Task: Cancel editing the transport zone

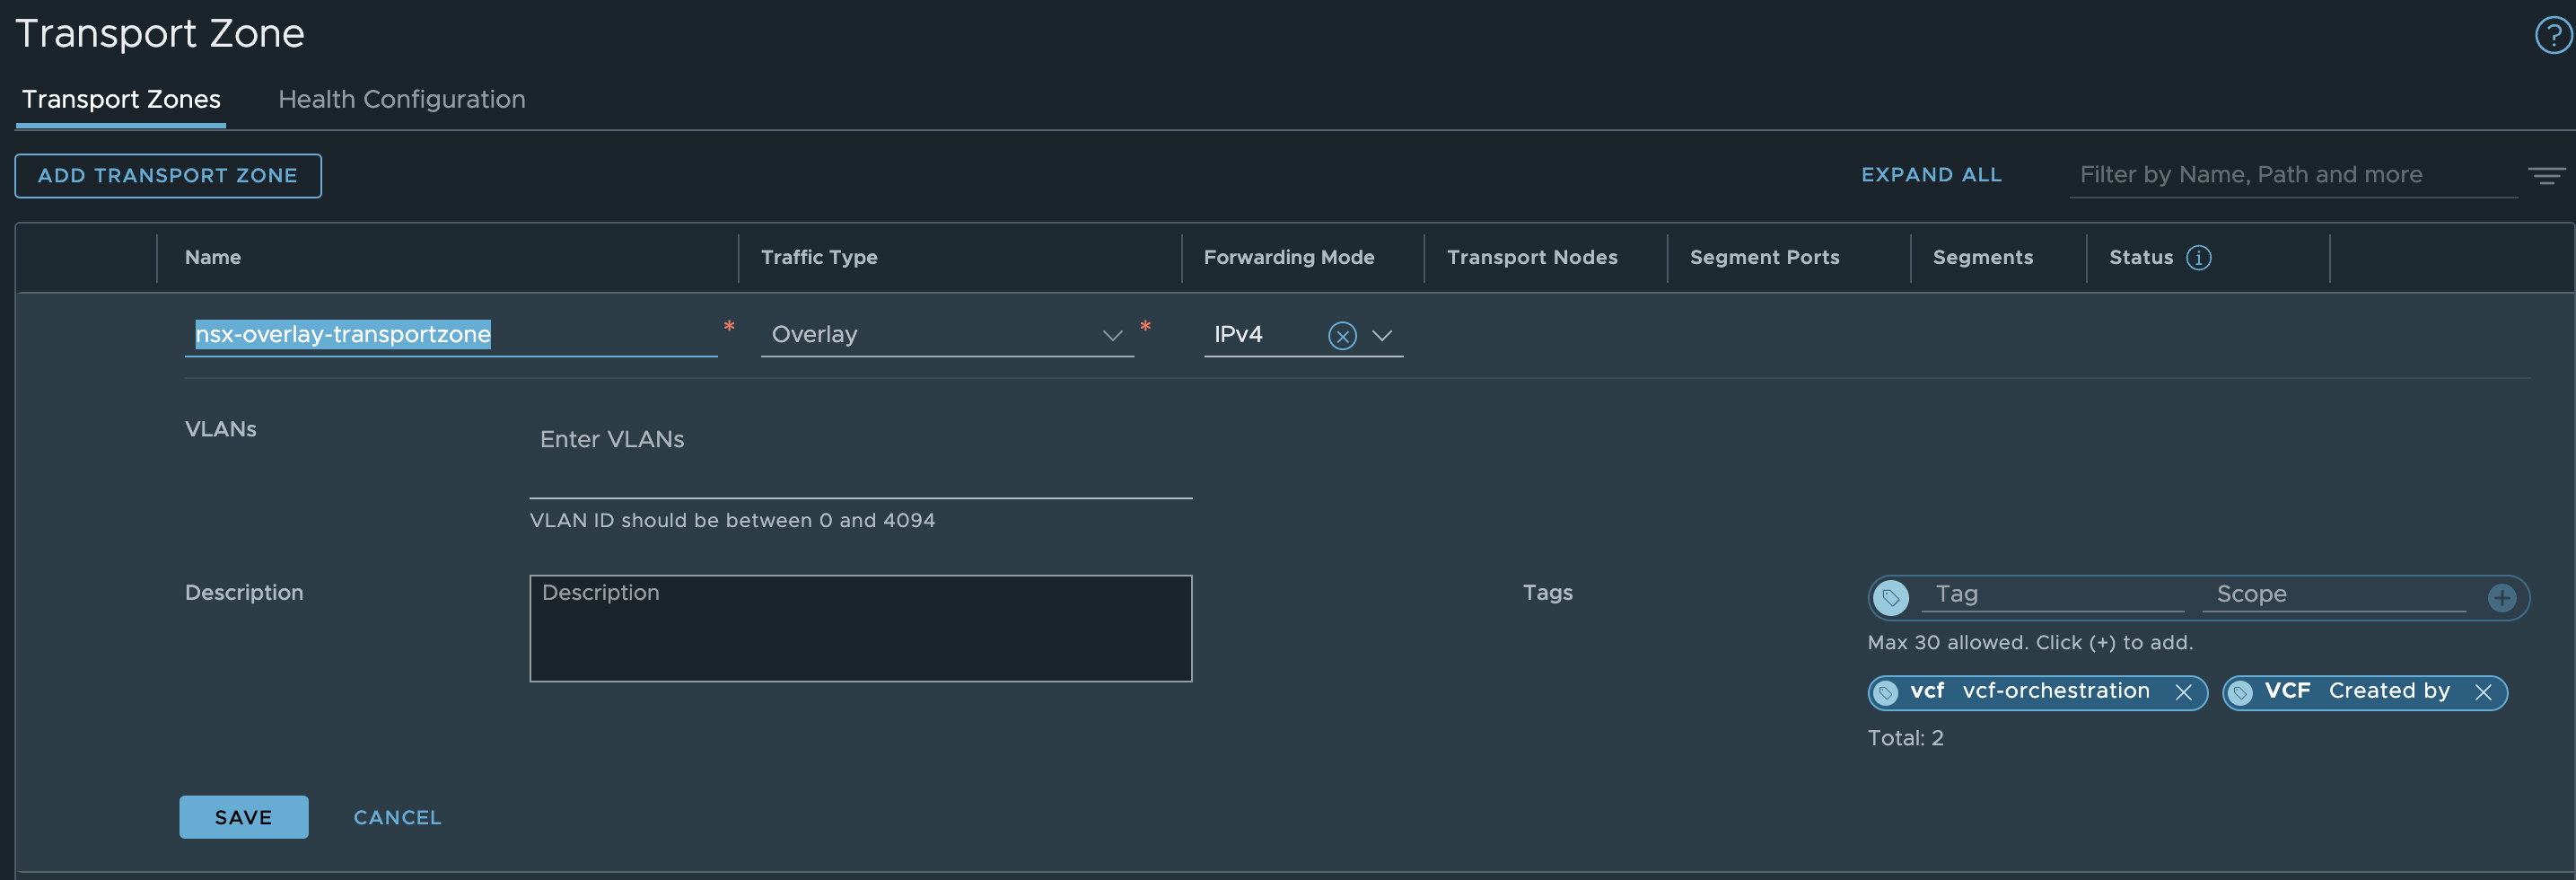Action: (397, 817)
